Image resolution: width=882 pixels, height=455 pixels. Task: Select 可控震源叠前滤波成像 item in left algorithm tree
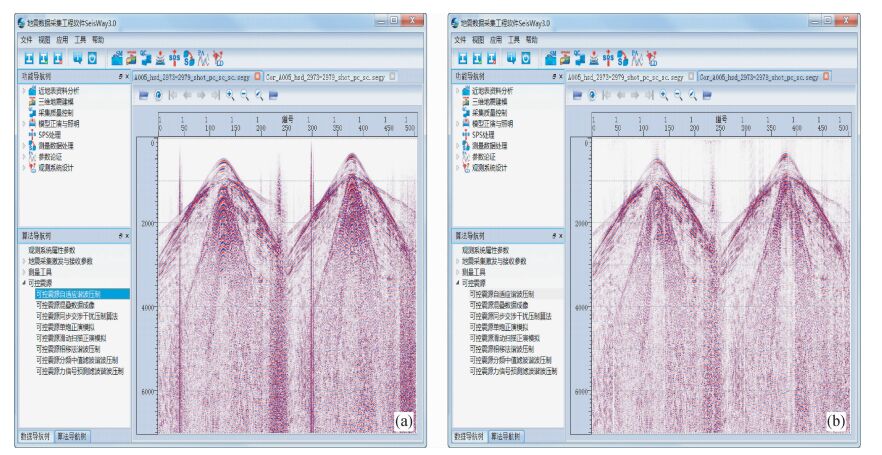[68, 304]
